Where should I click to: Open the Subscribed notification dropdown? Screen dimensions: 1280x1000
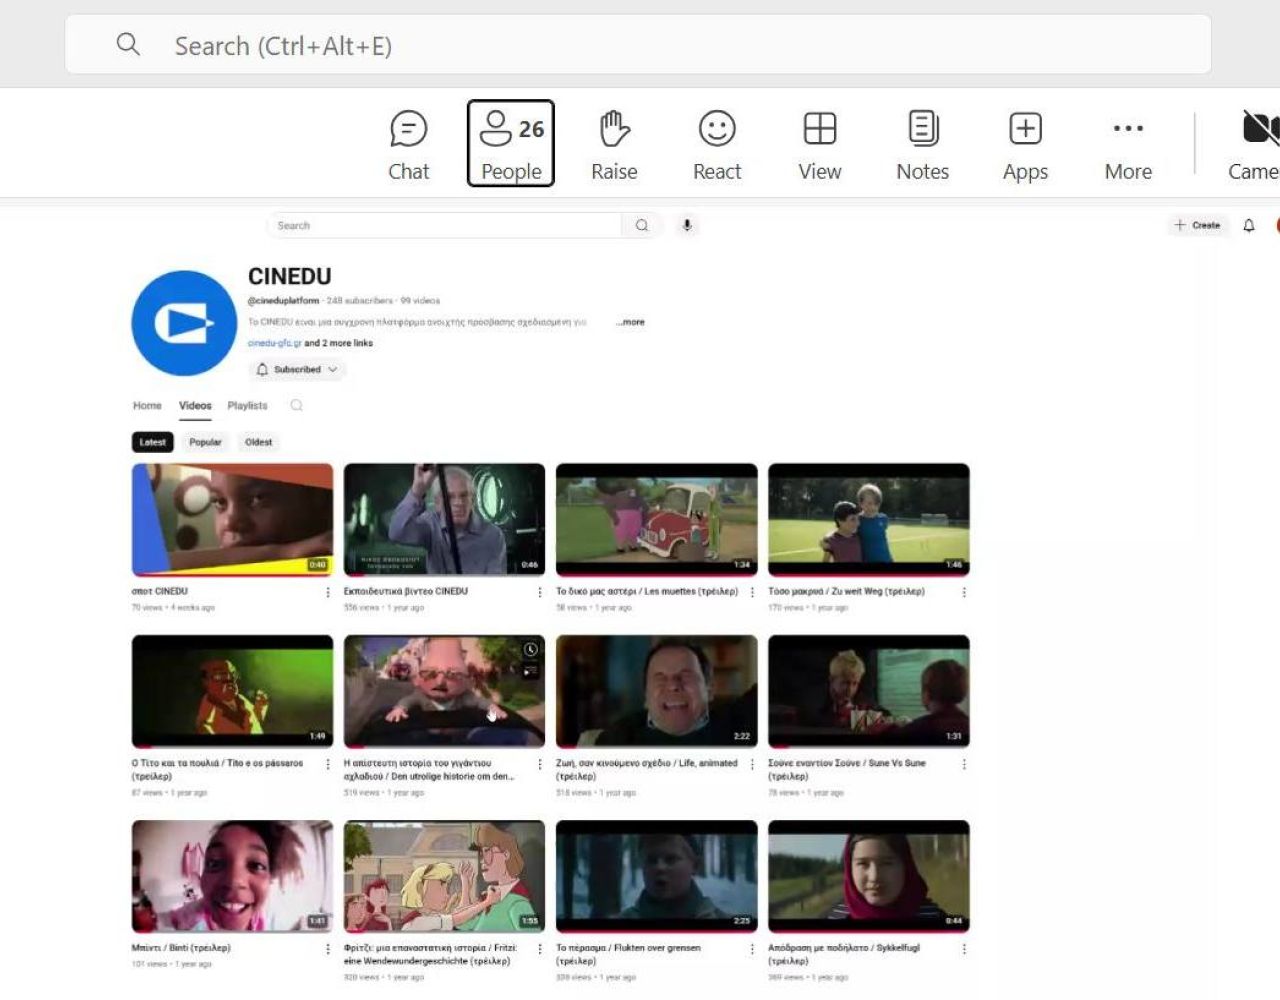coord(297,370)
